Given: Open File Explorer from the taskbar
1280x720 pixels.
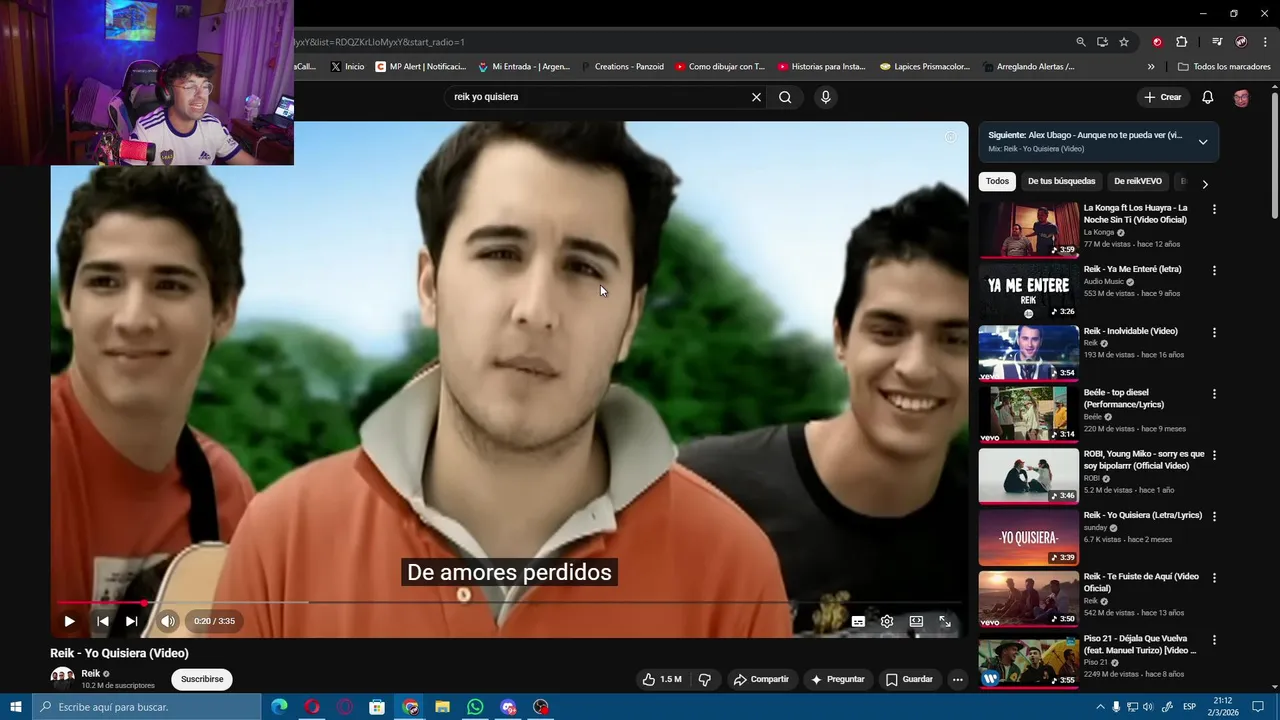Looking at the screenshot, I should coord(442,707).
